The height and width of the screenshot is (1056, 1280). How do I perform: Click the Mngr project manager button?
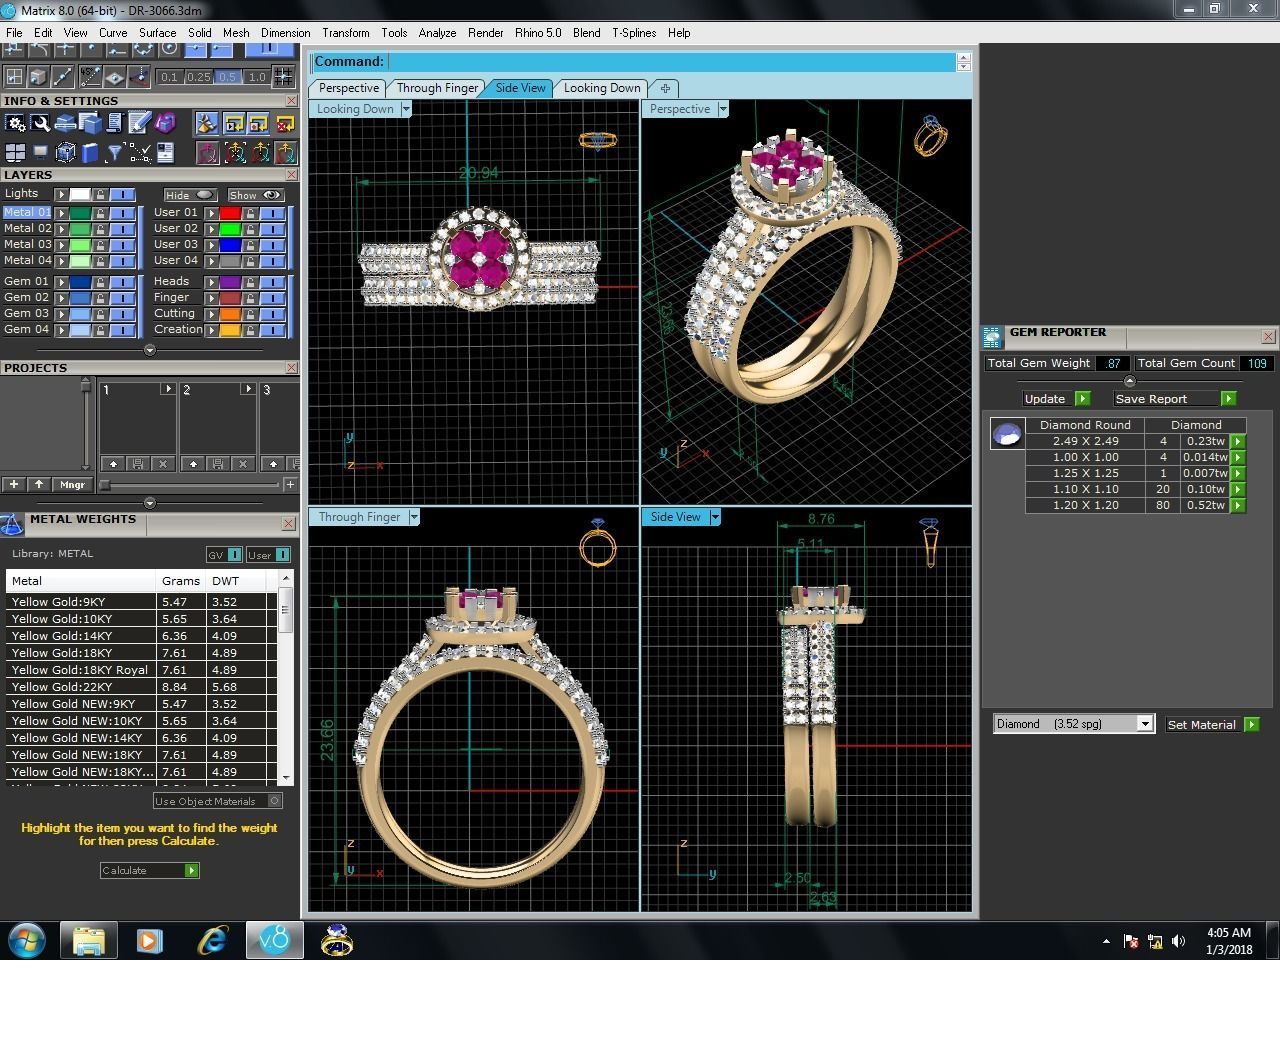[72, 484]
